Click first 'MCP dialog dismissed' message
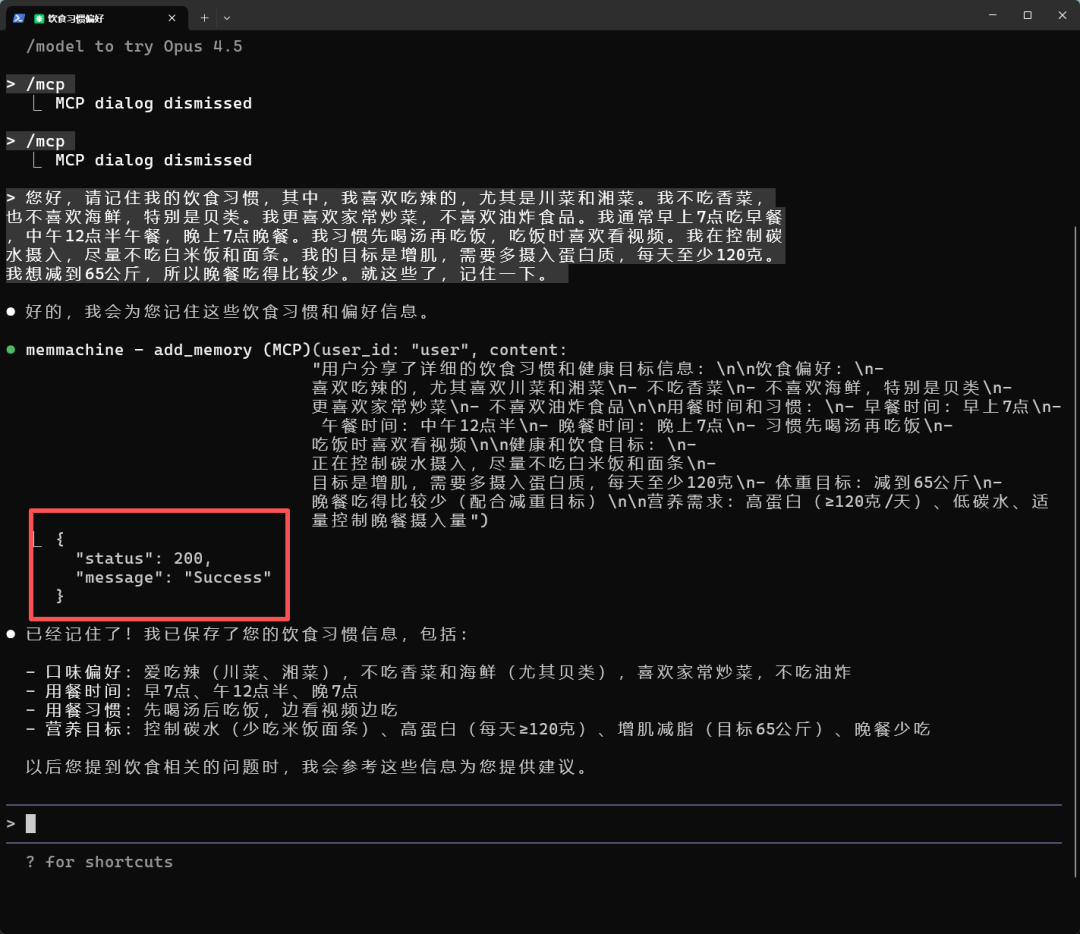This screenshot has height=934, width=1080. point(154,103)
